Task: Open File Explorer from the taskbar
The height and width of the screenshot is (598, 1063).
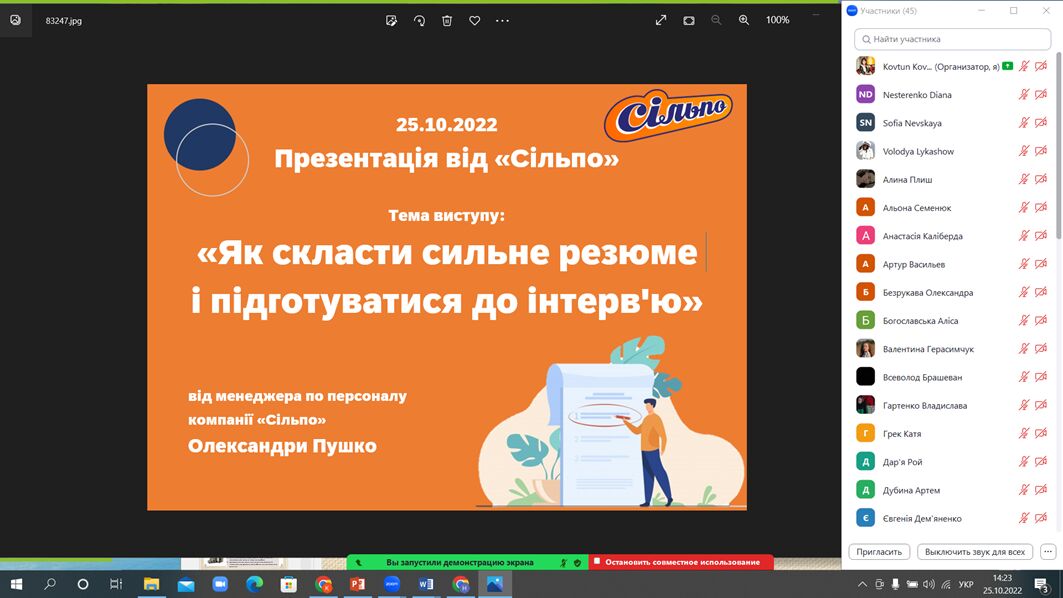Action: (151, 584)
